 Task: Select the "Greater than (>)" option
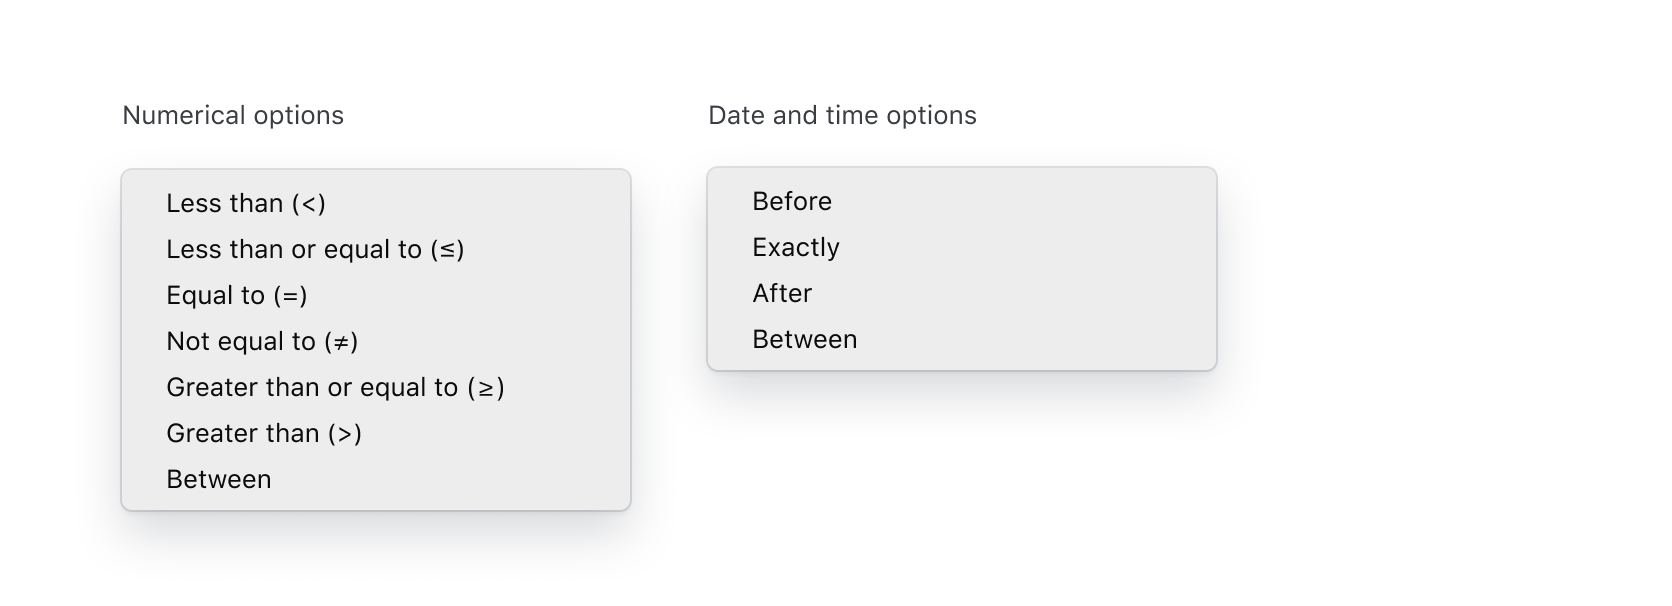pos(264,434)
